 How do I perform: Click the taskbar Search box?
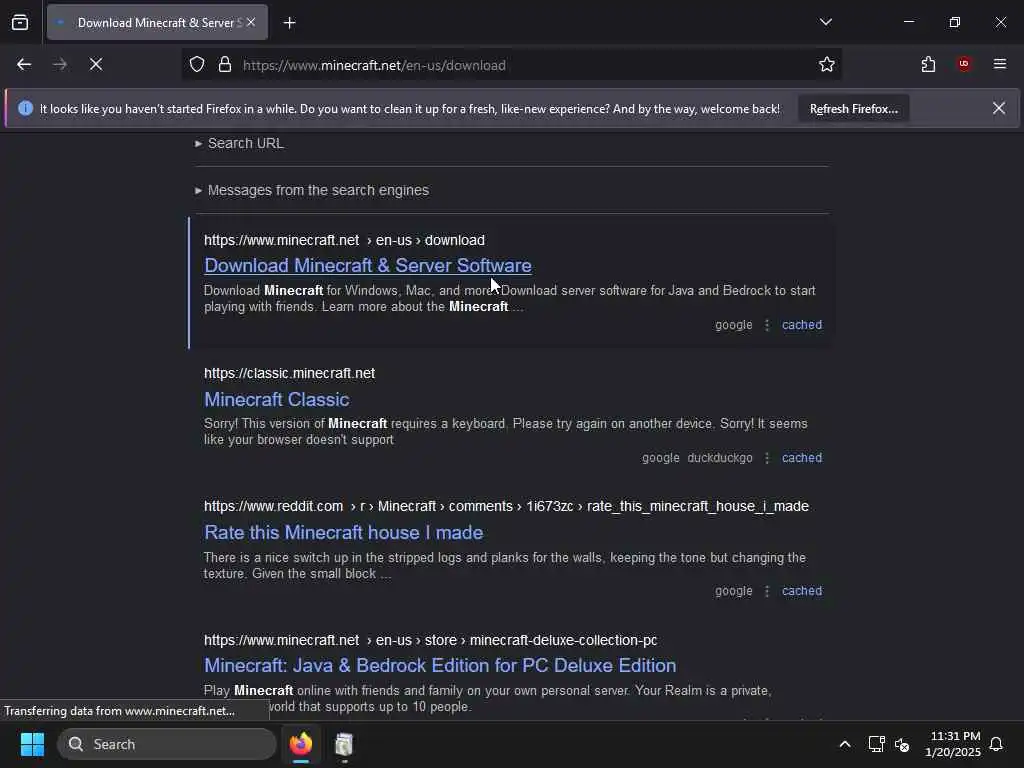point(167,744)
